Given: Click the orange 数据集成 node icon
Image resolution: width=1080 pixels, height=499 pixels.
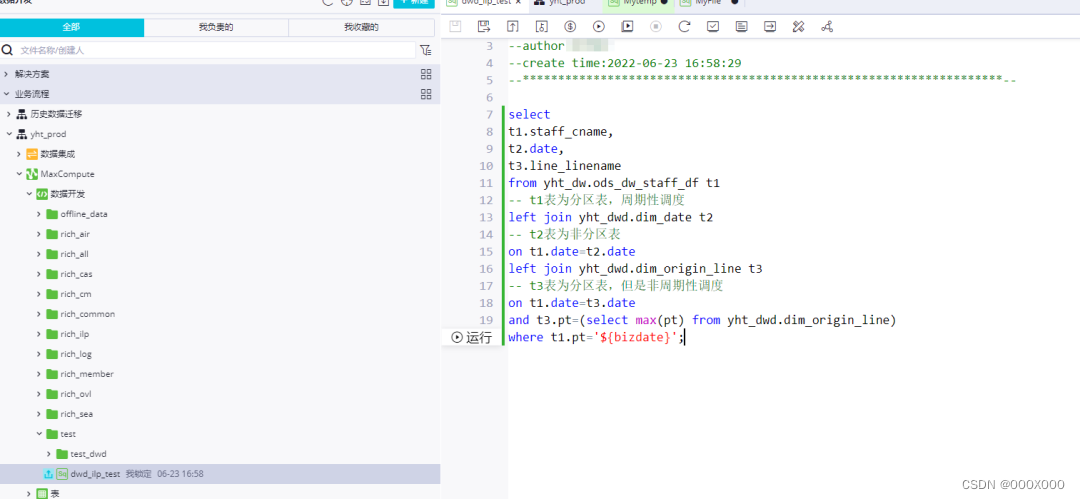Looking at the screenshot, I should point(32,154).
